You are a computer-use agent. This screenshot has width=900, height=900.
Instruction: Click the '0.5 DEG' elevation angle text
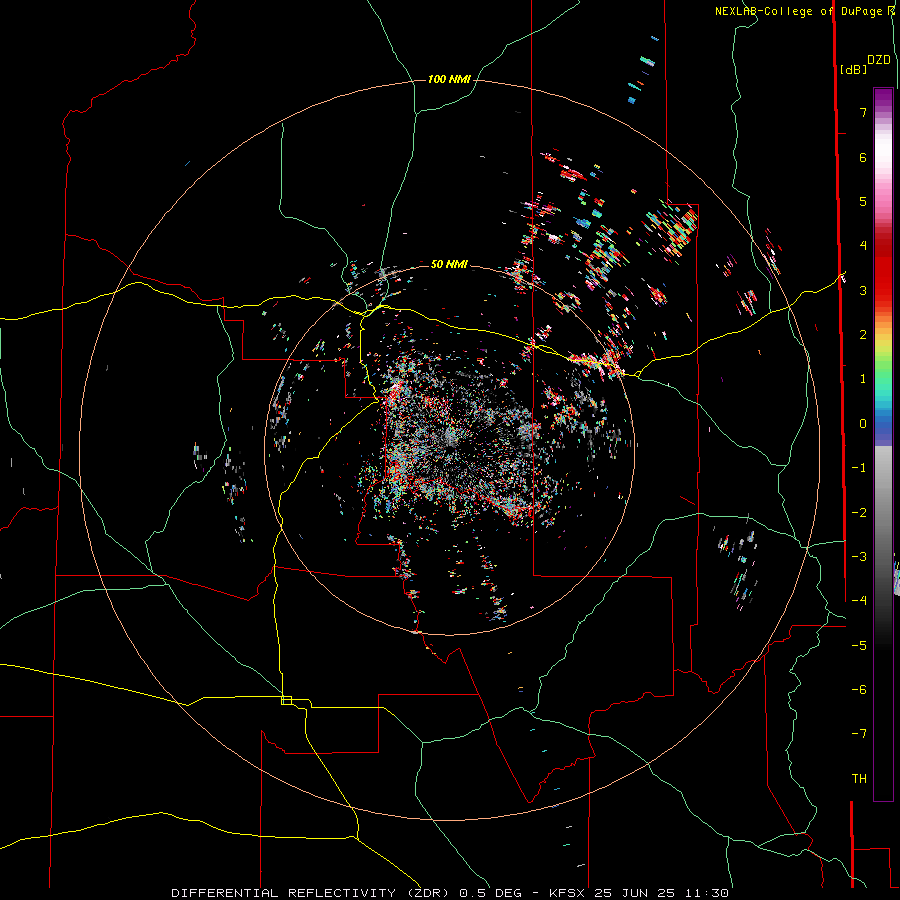pyautogui.click(x=490, y=893)
